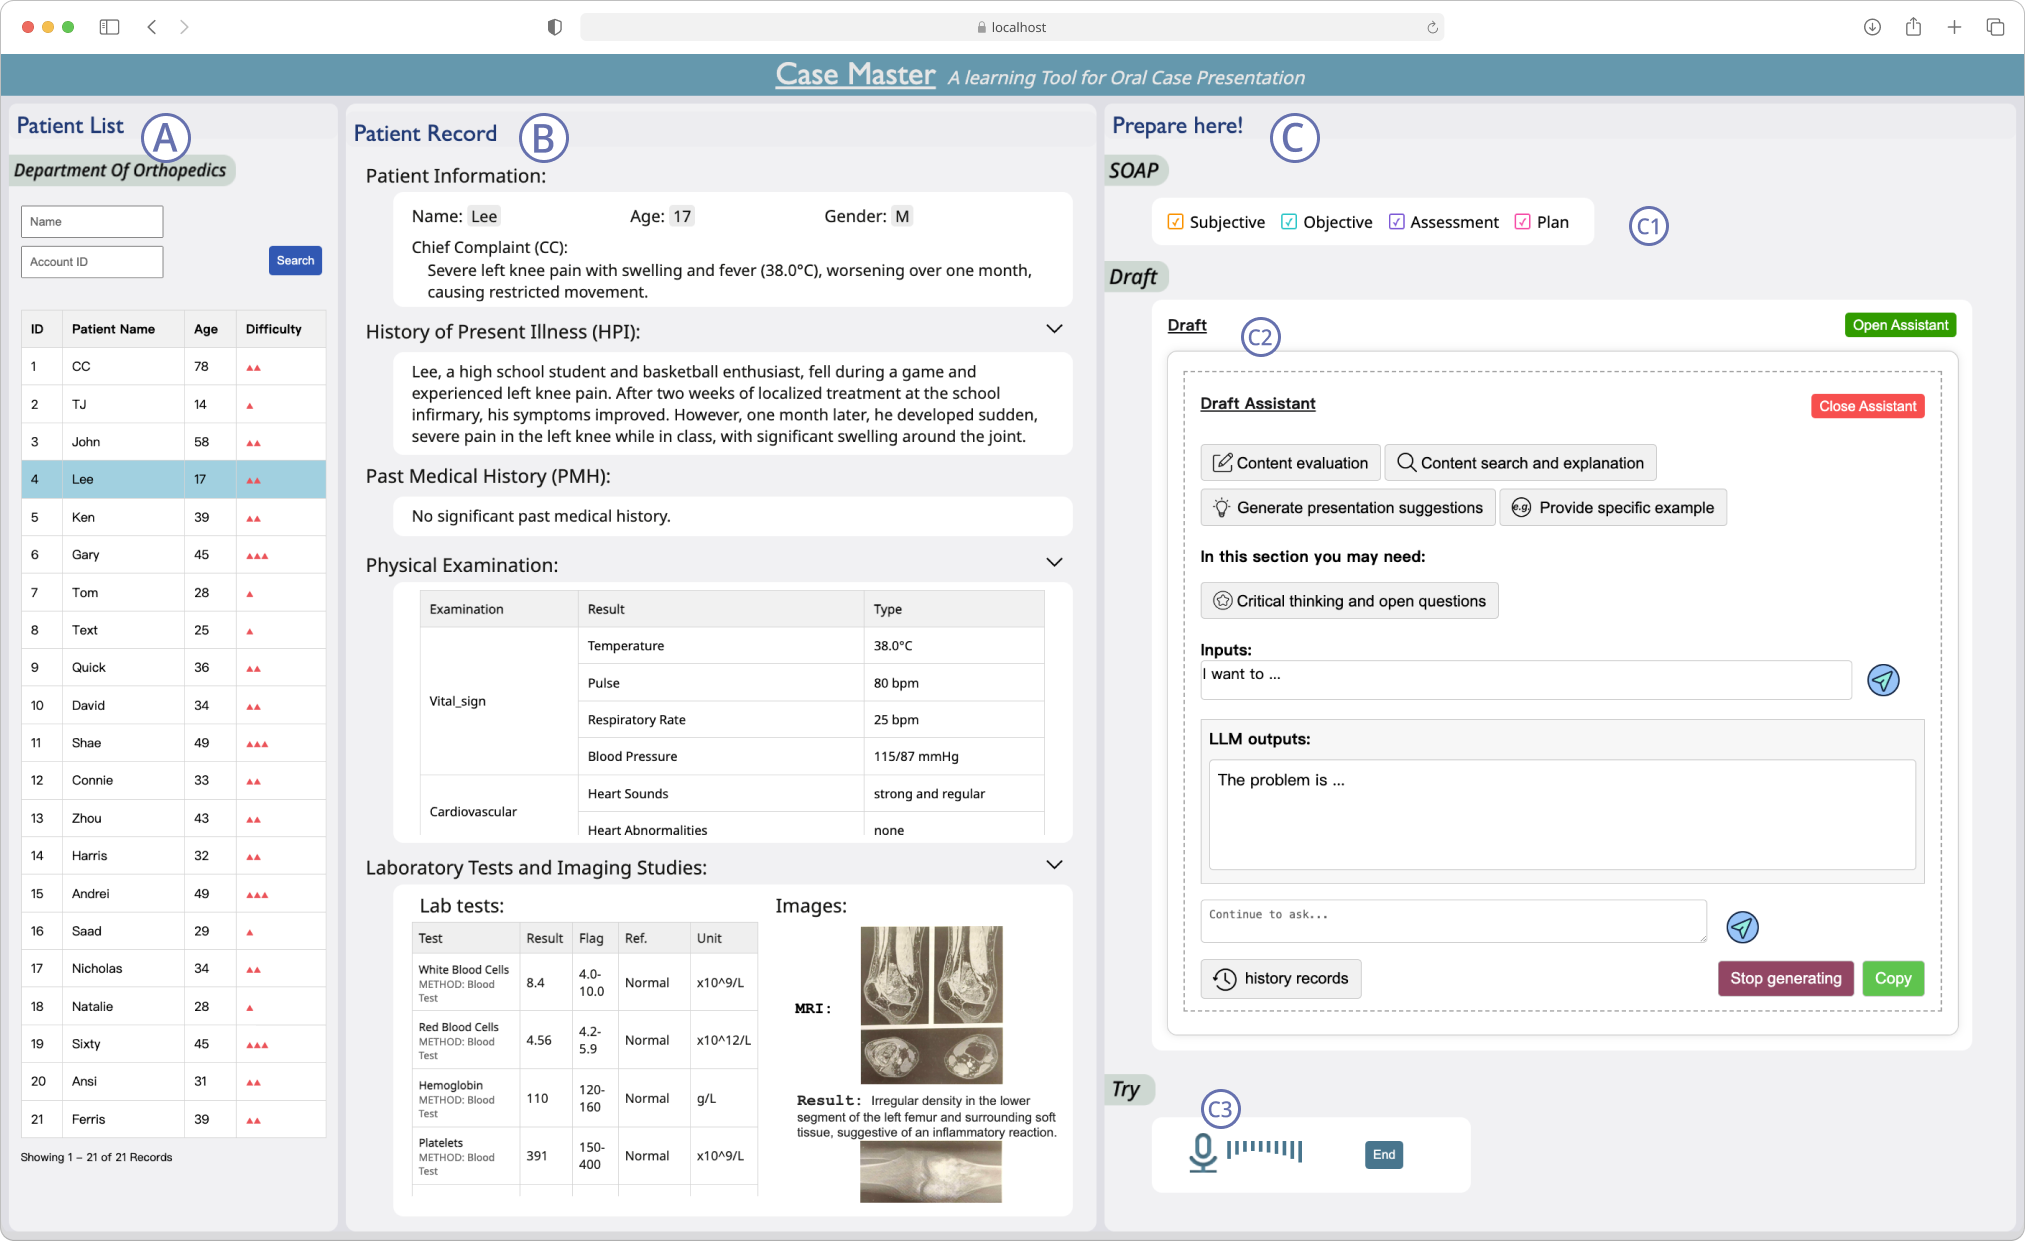Open history records
This screenshot has height=1241, width=2025.
click(x=1281, y=979)
